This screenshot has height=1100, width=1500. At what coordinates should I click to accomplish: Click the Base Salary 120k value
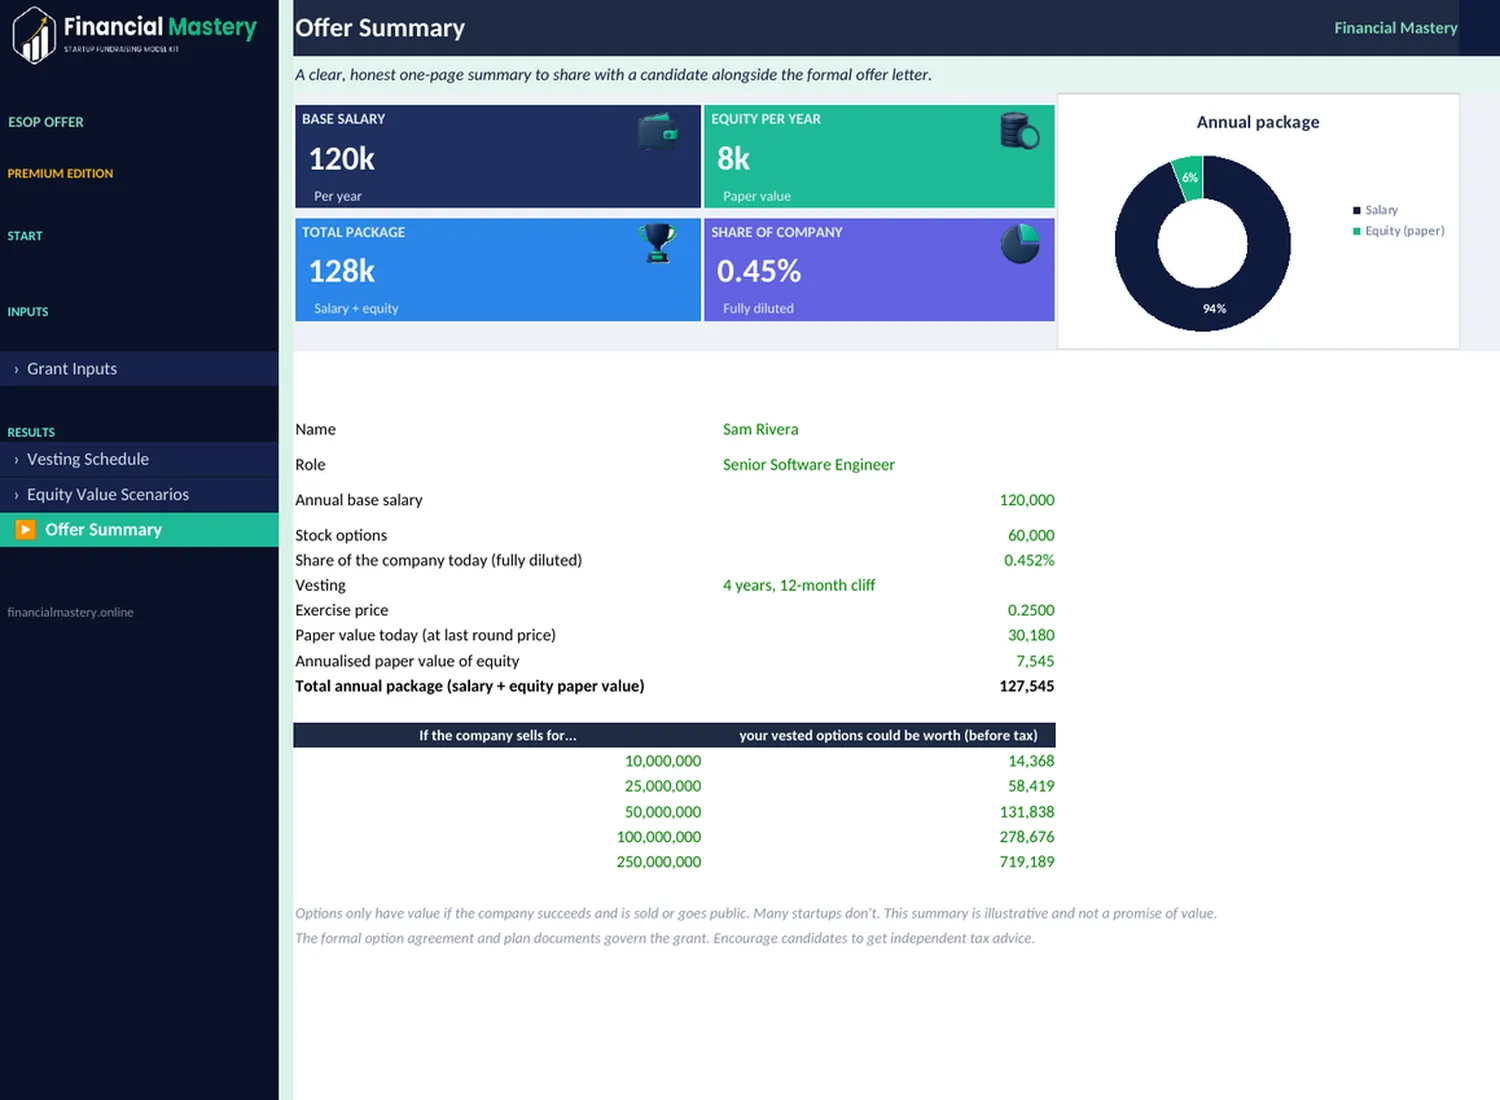point(342,159)
